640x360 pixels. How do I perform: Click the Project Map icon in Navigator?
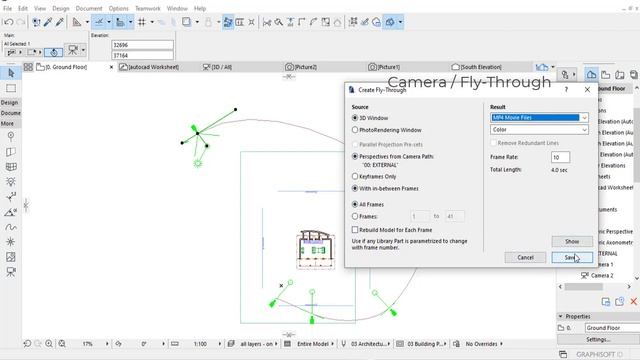pos(591,74)
